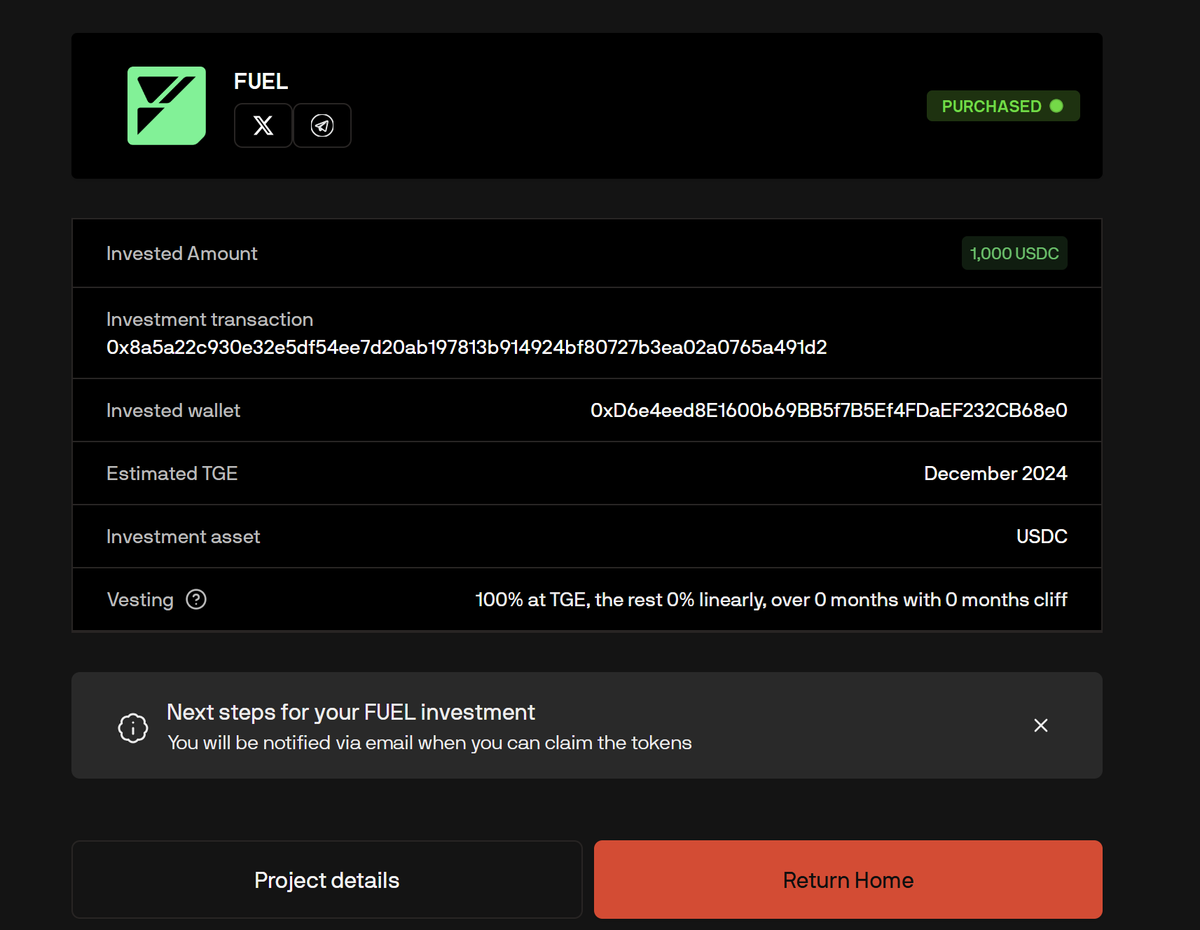Click the Return Home button
The image size is (1200, 930).
[x=848, y=880]
